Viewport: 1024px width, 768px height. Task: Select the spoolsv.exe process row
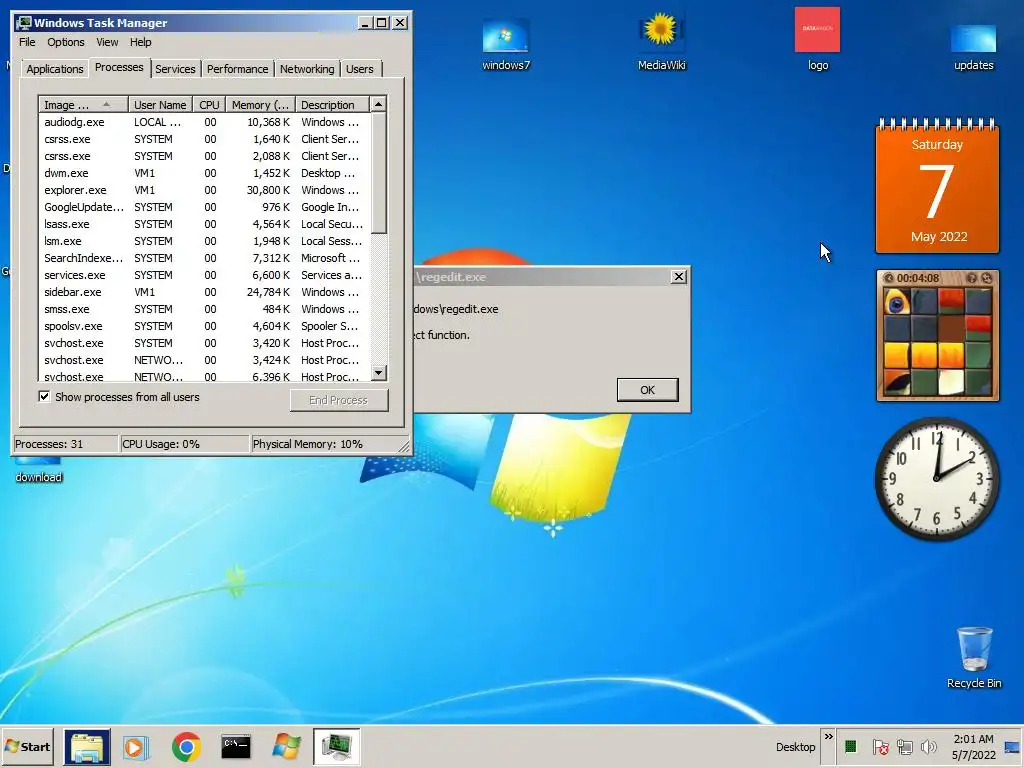(204, 326)
